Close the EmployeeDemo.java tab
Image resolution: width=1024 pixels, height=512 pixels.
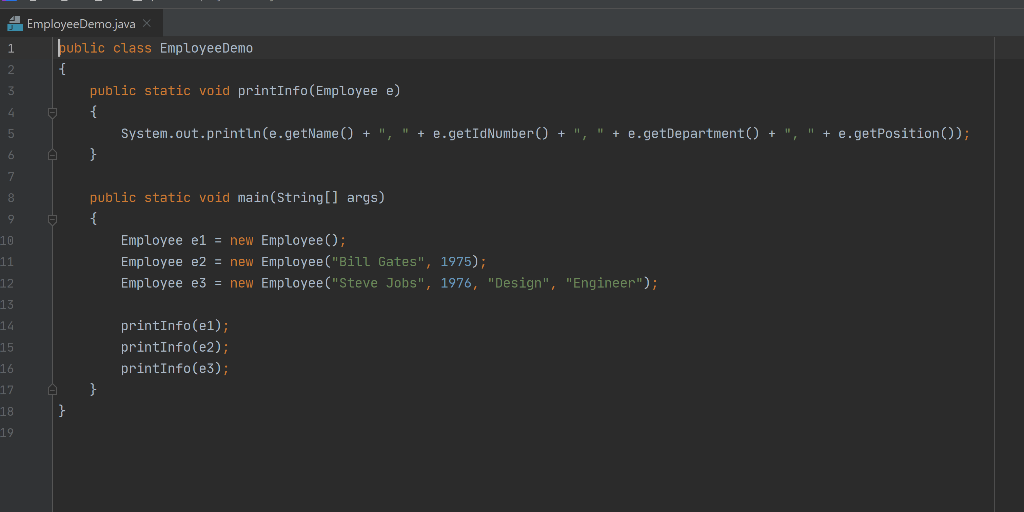coord(147,24)
